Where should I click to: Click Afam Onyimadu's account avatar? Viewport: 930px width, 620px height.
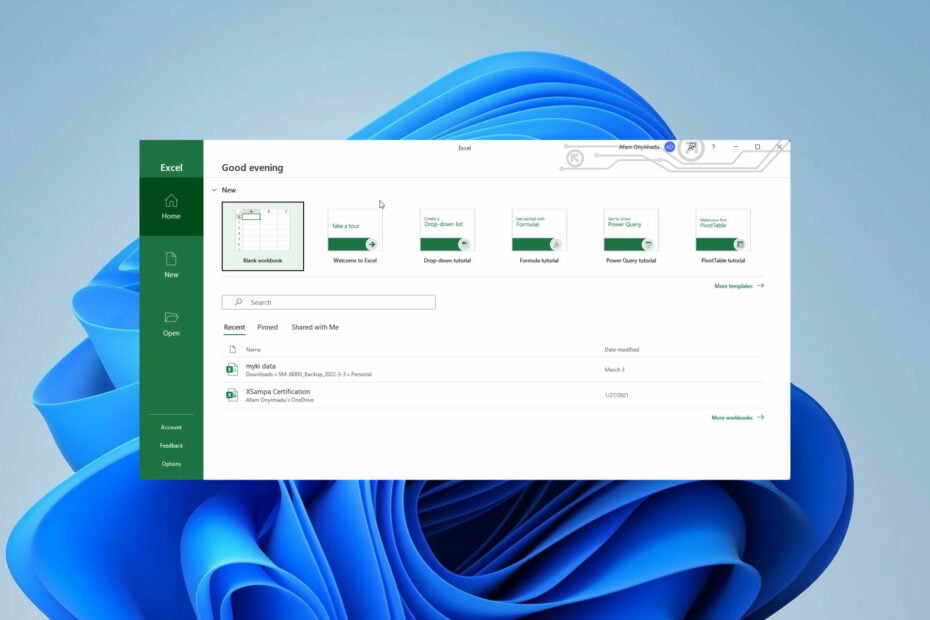coord(668,147)
